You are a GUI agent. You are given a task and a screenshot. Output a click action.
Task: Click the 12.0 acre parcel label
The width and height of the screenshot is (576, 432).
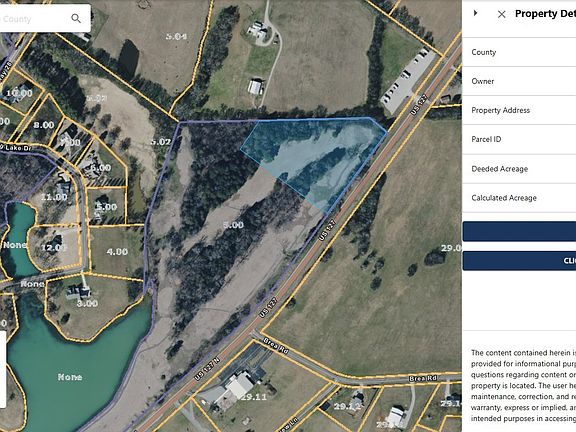(x=54, y=248)
